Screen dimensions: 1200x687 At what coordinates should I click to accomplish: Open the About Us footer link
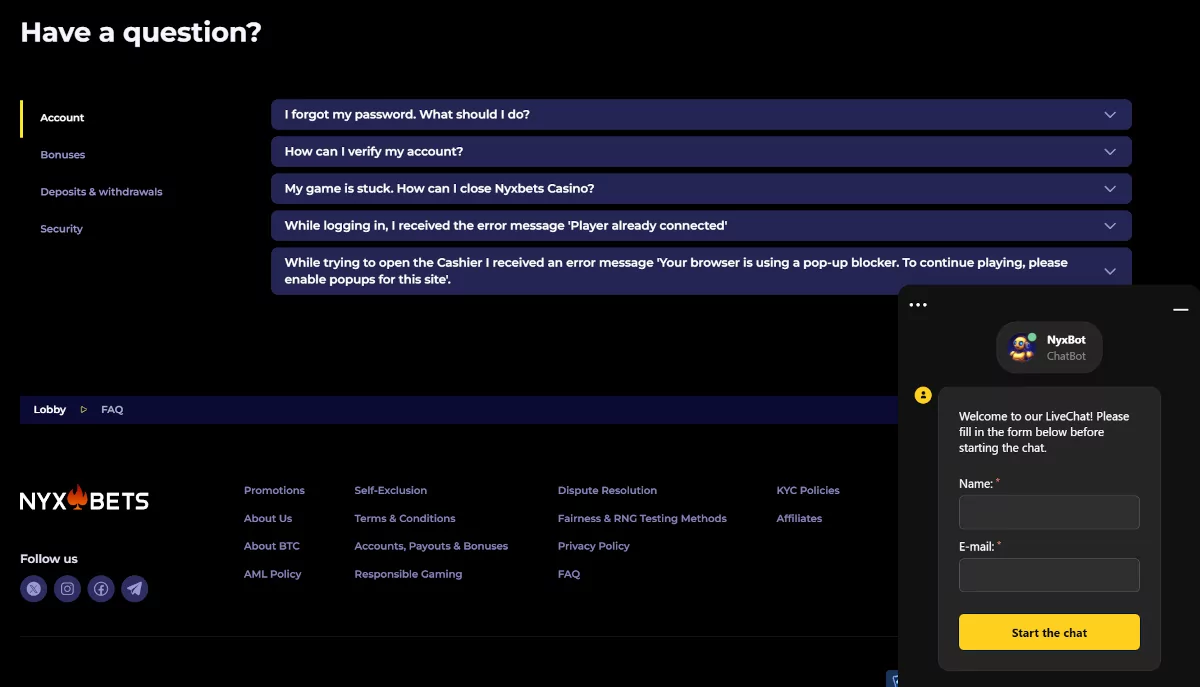point(268,519)
